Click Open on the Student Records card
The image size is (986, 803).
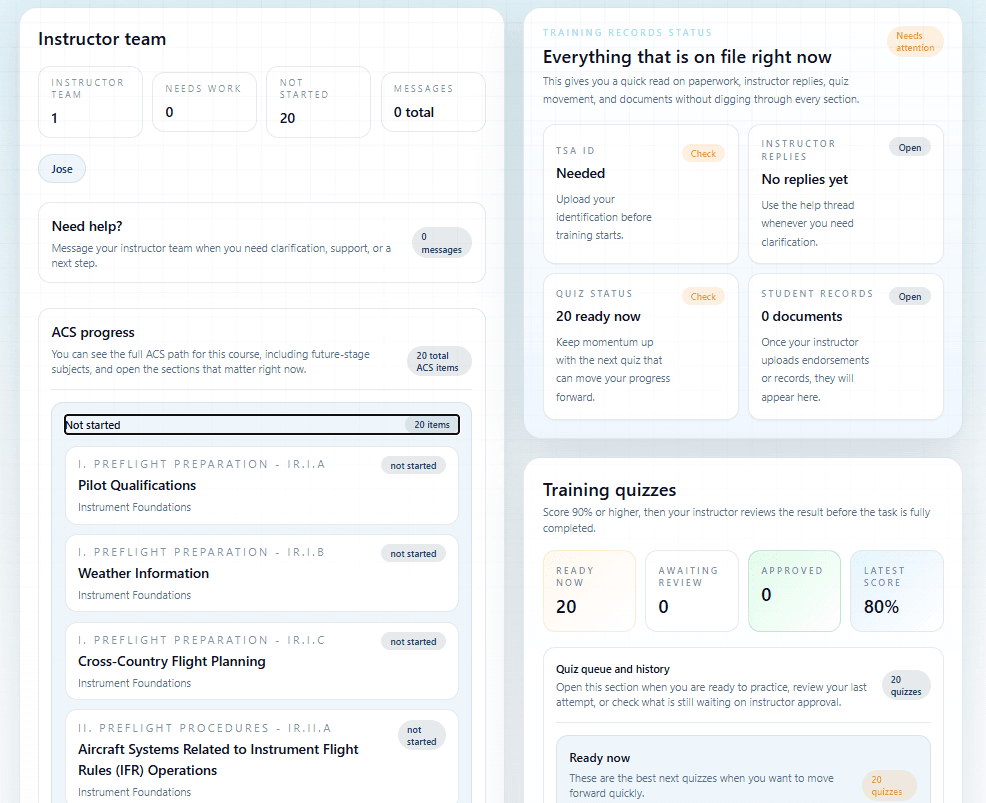click(909, 296)
